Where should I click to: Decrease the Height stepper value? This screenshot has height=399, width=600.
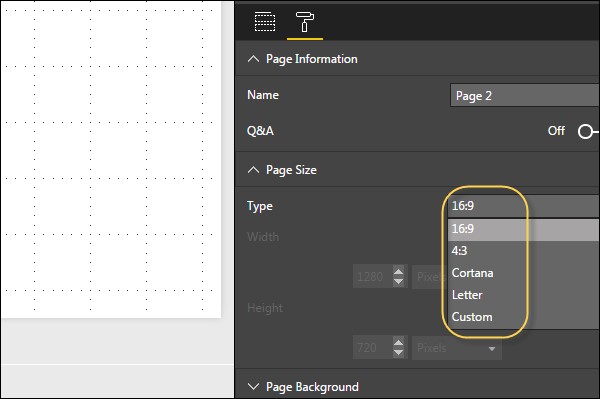[x=398, y=352]
